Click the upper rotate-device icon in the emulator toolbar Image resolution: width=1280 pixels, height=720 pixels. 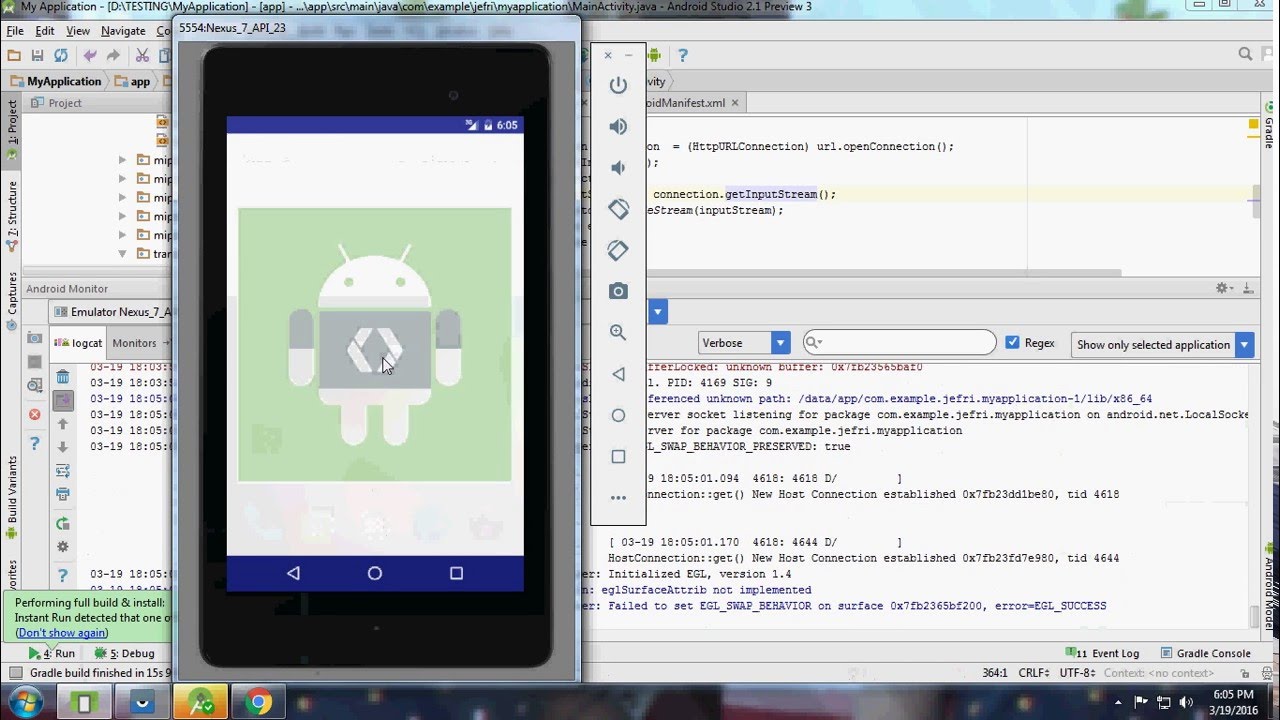618,209
